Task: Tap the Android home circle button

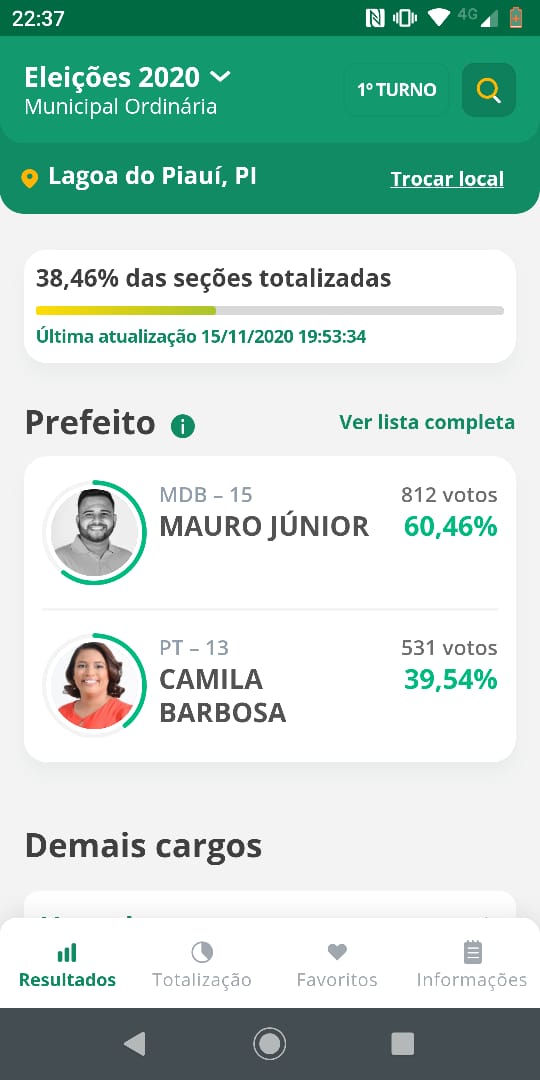Action: (x=269, y=1044)
